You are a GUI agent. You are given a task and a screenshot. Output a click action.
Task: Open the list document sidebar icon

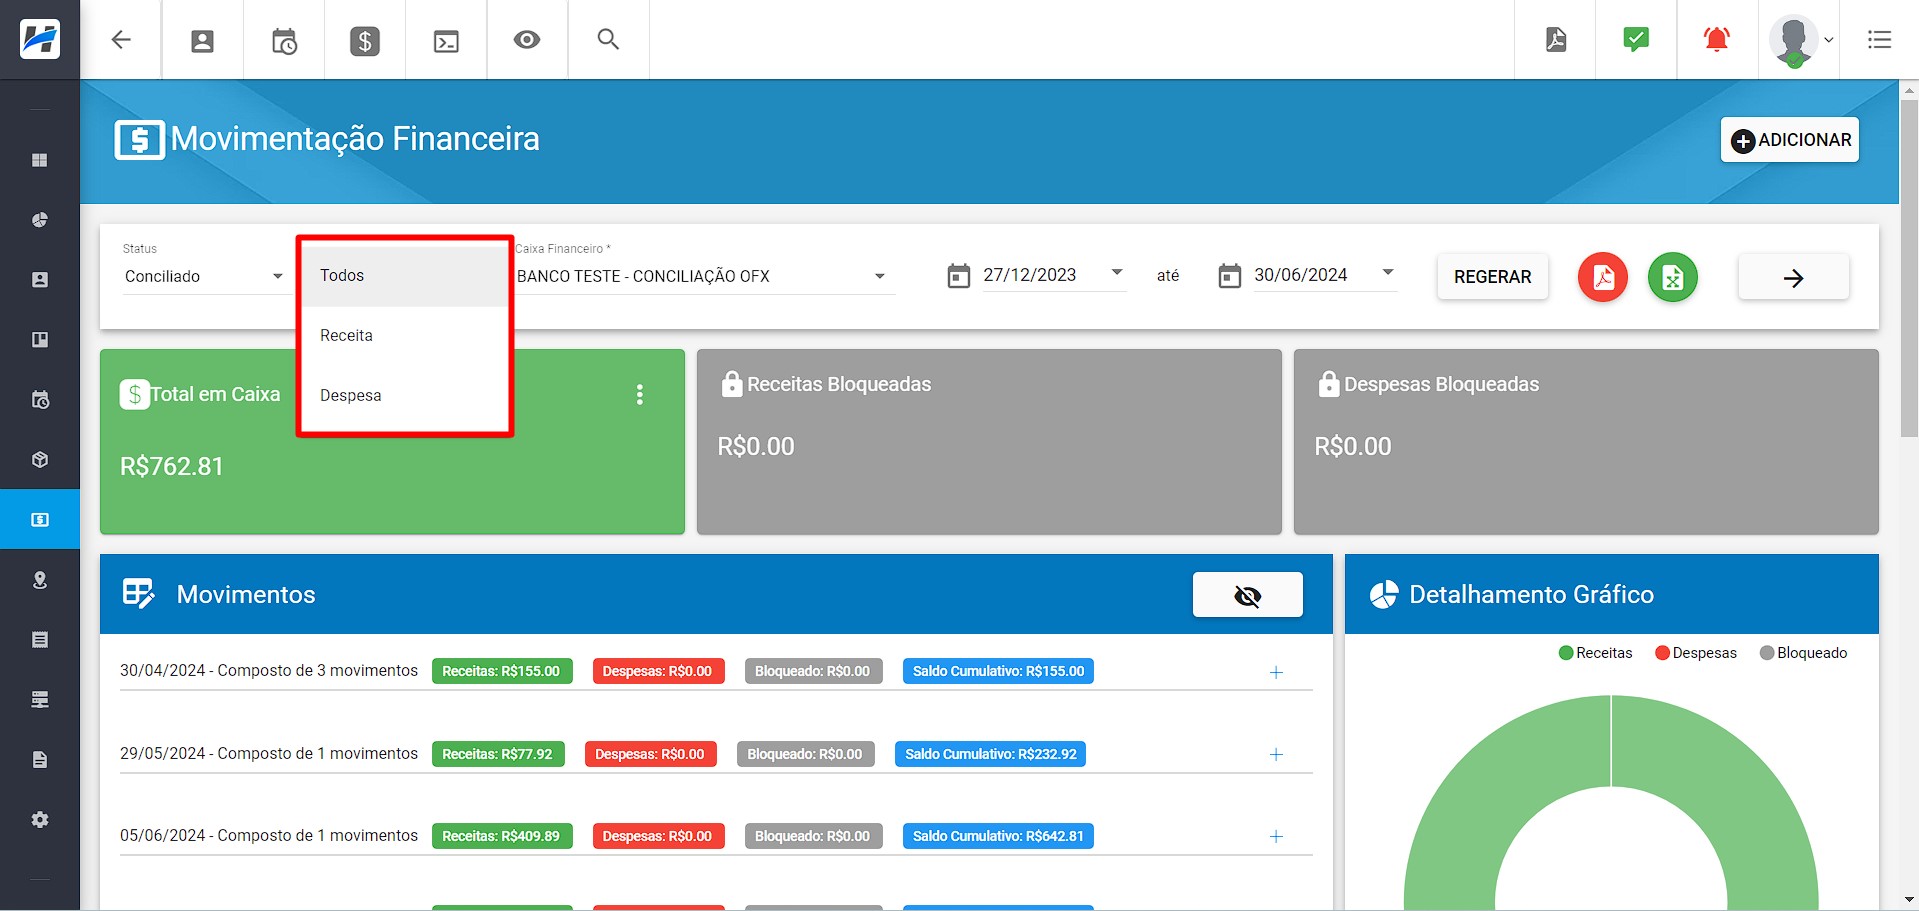(40, 640)
